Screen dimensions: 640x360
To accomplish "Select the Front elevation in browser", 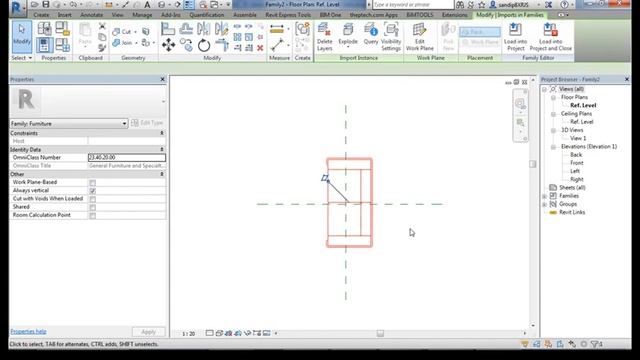I will [x=577, y=163].
